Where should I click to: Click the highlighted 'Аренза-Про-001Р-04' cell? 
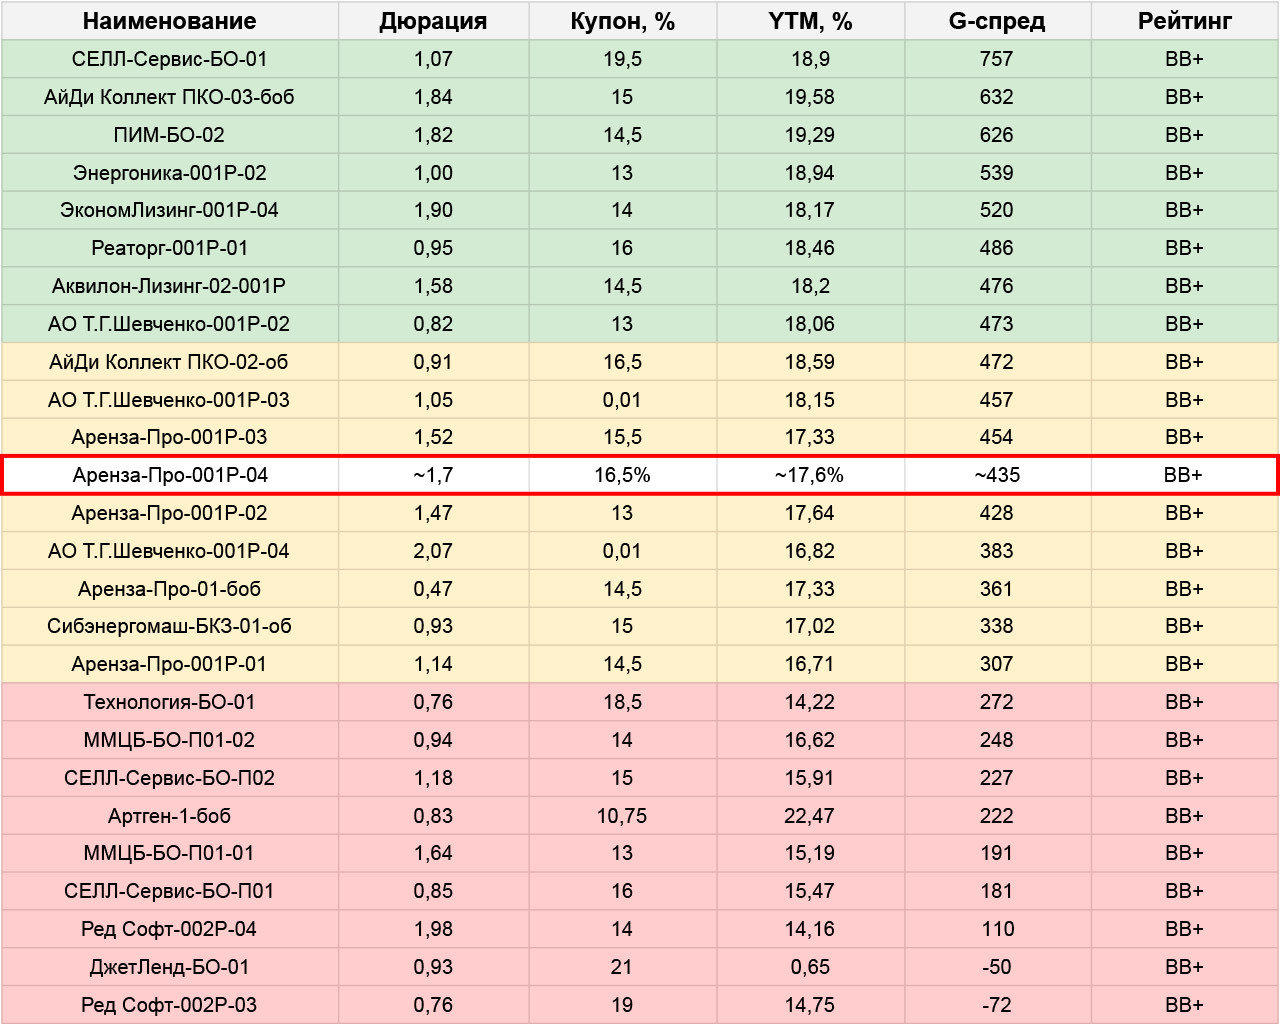pyautogui.click(x=170, y=475)
